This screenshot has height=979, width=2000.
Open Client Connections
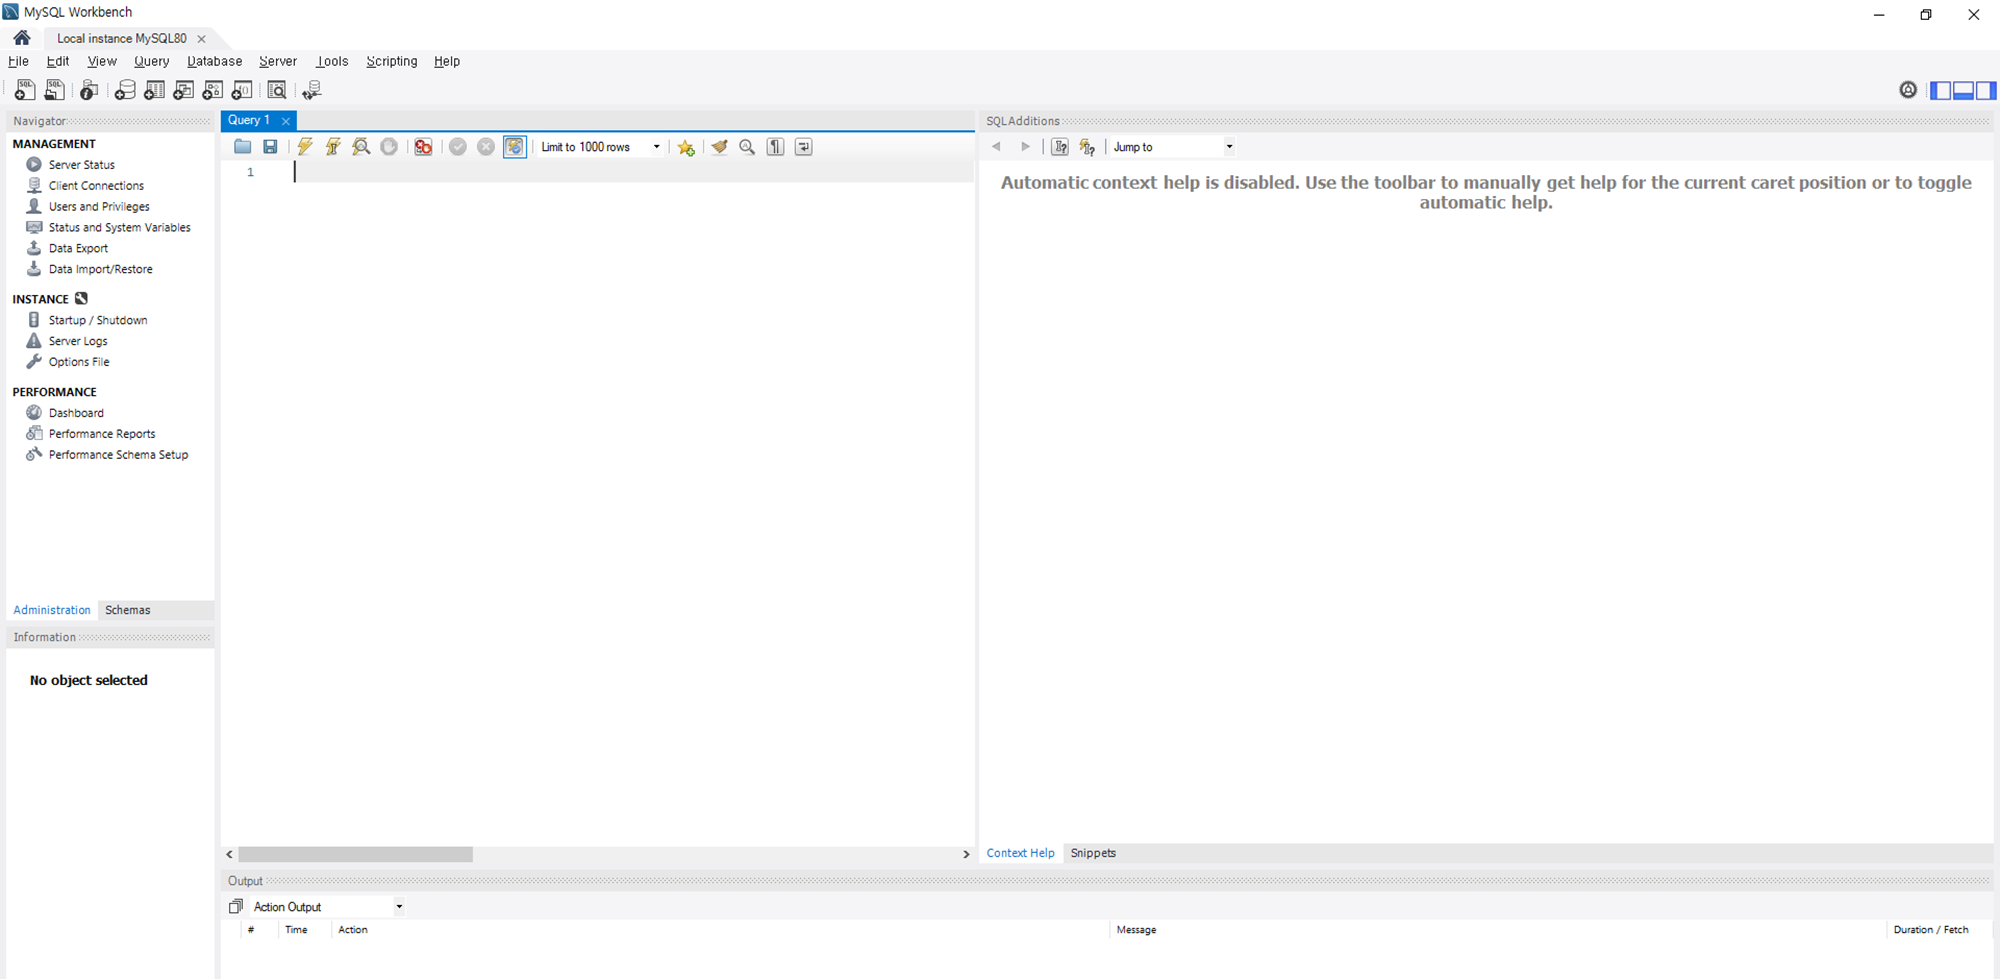pos(96,186)
